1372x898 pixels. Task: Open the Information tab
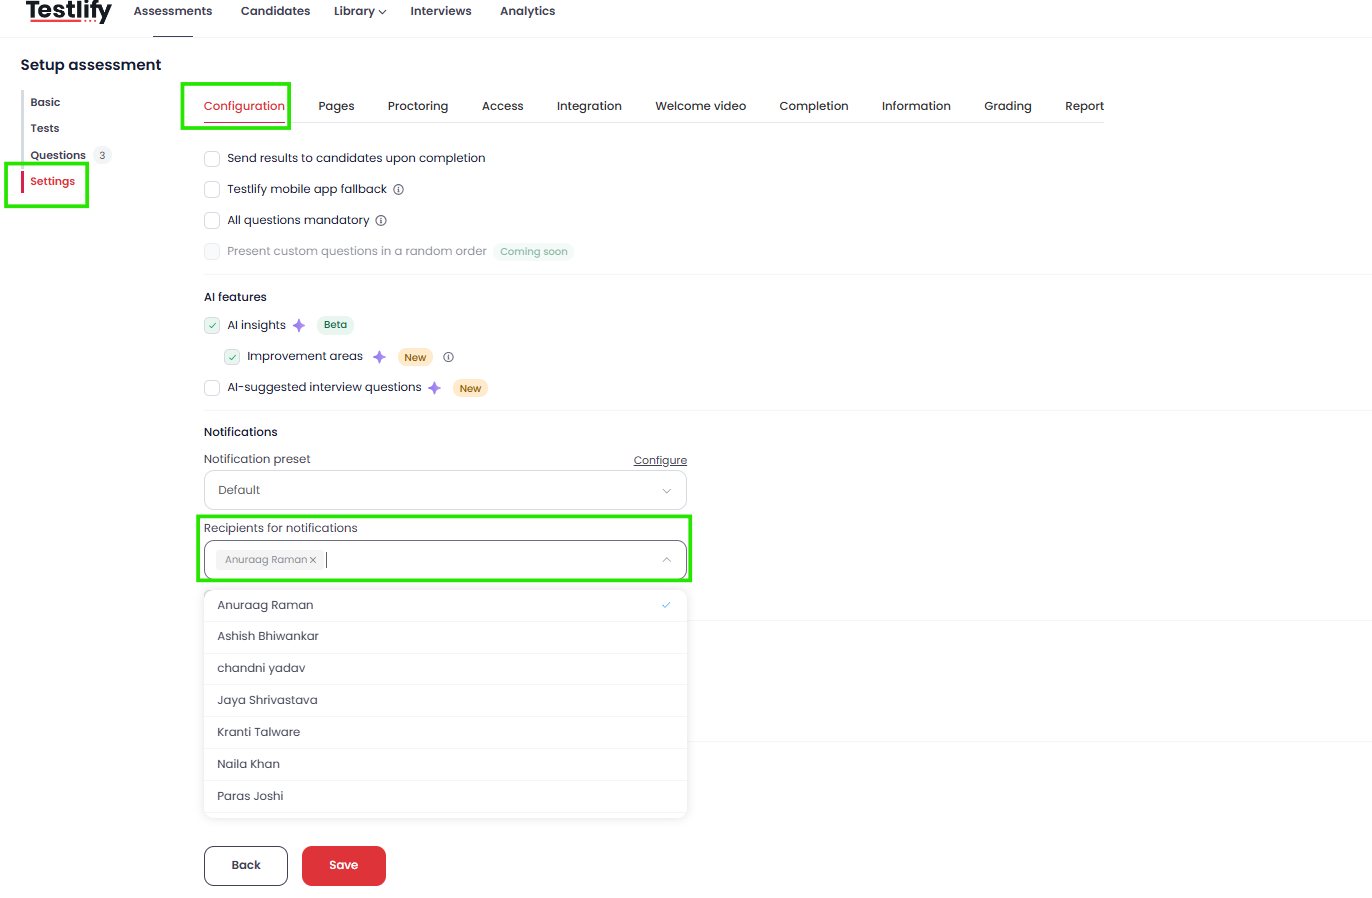tap(916, 106)
